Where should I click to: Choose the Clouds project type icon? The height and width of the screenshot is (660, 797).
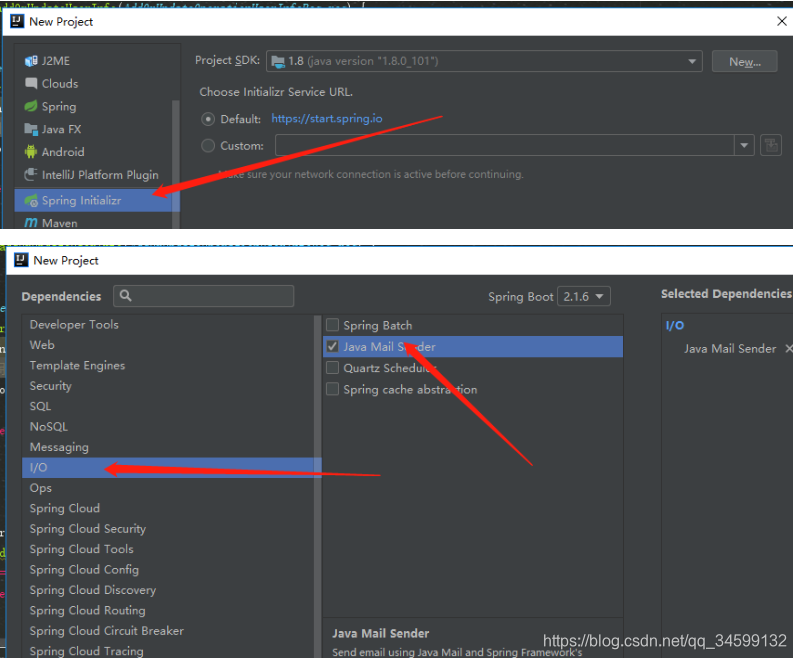[31, 83]
